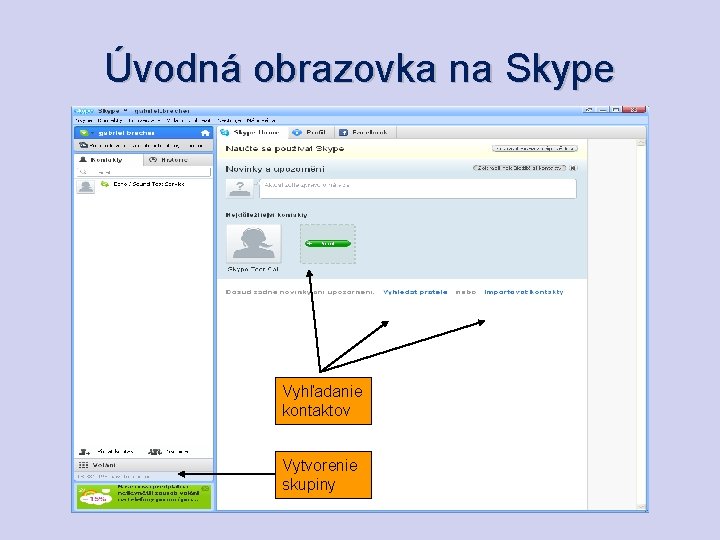Click the mood message text field
720x540 pixels.
click(418, 189)
